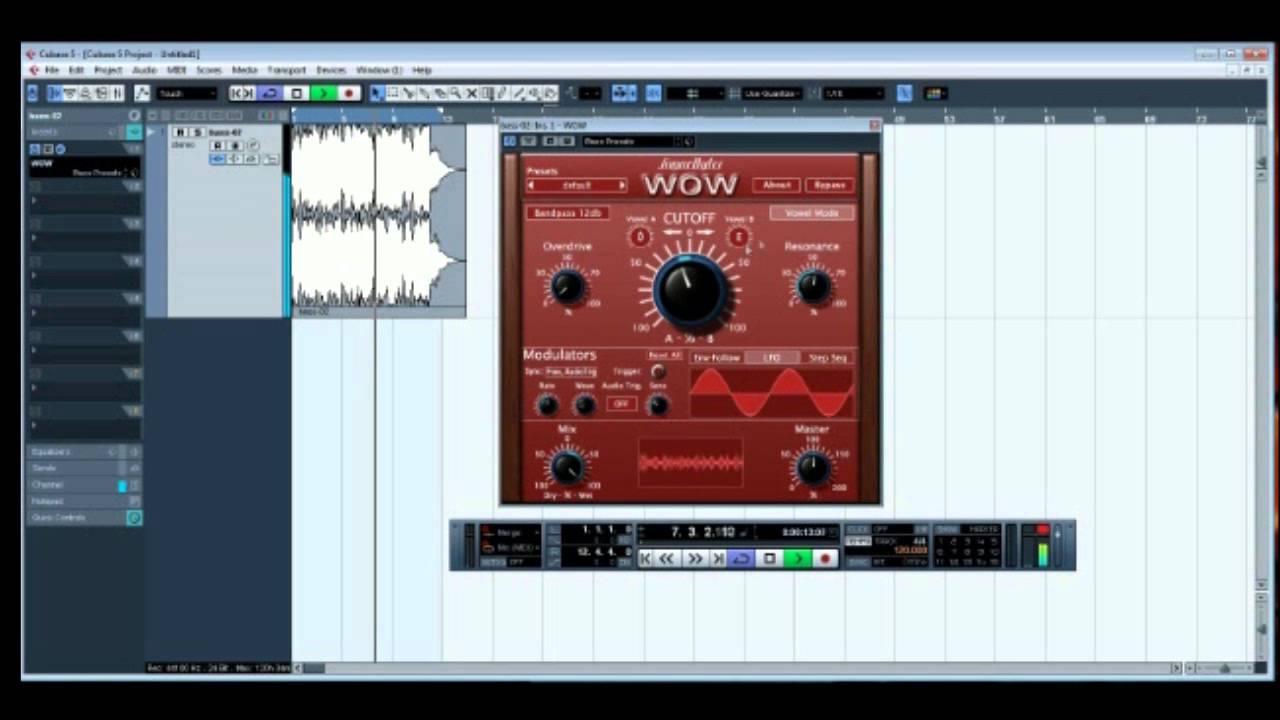Open the Bandpass 12db filter type selector
The image size is (1280, 720).
point(567,213)
